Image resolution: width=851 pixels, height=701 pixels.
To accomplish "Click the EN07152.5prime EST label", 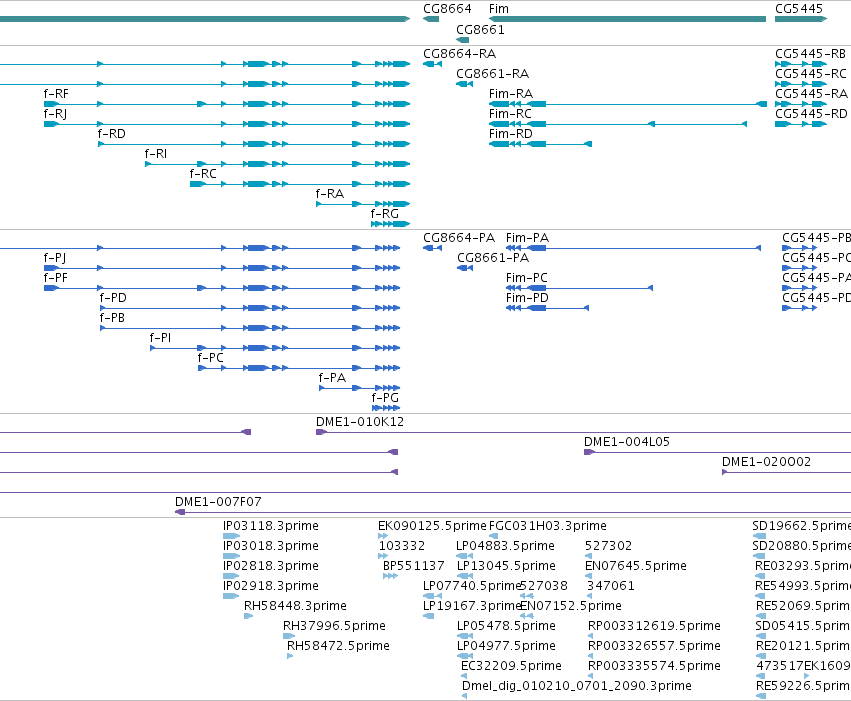I will (571, 607).
